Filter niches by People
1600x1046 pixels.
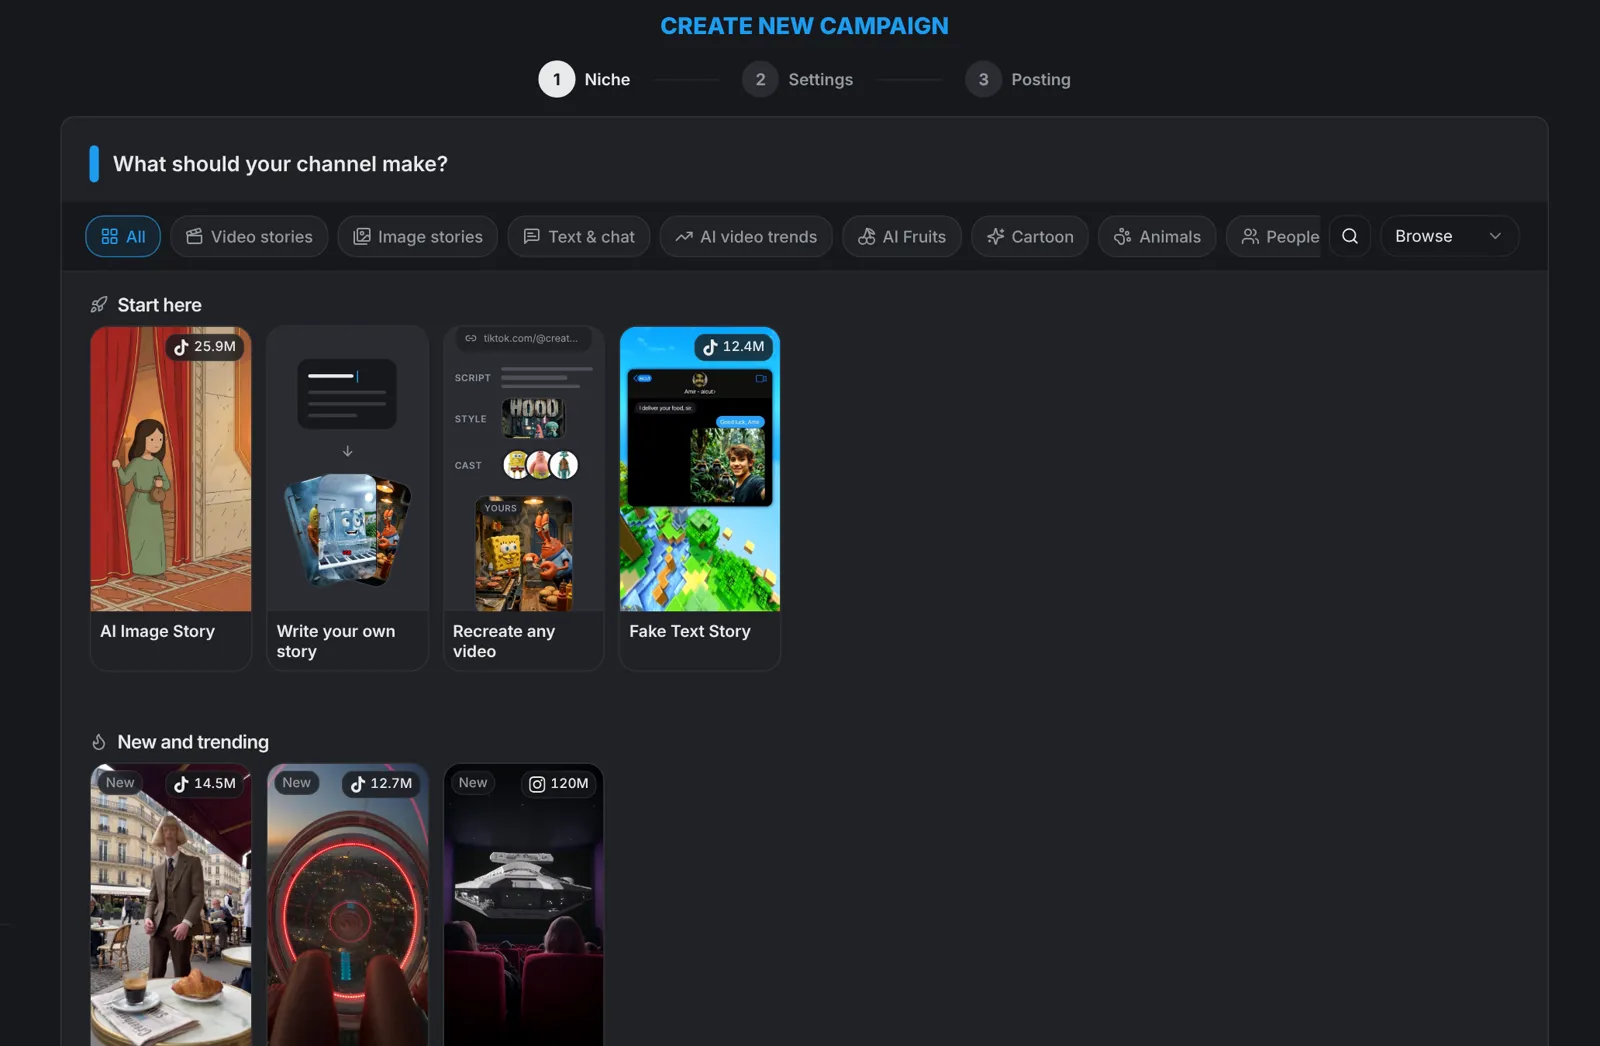pyautogui.click(x=1274, y=236)
